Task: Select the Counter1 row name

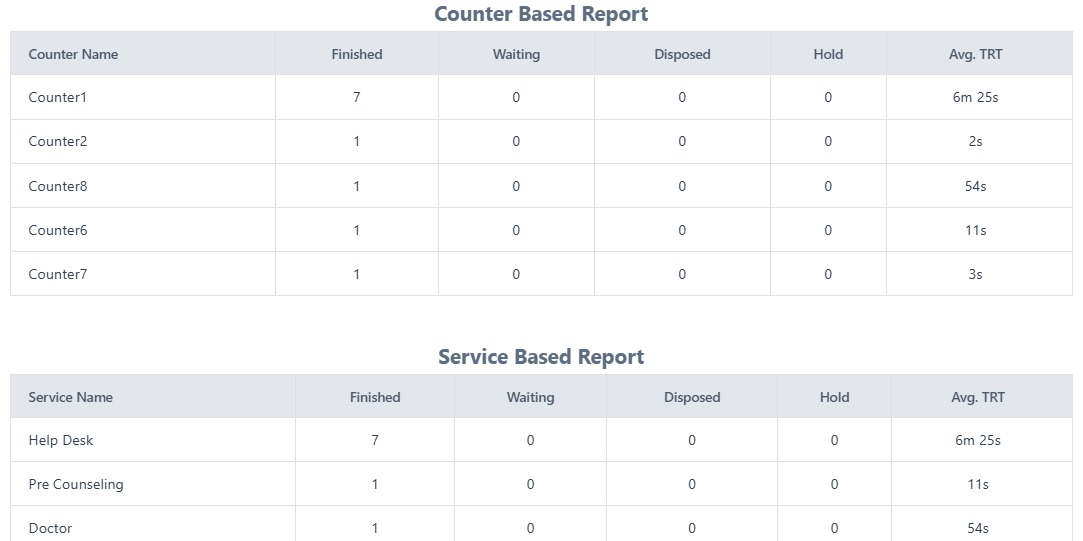Action: 58,97
